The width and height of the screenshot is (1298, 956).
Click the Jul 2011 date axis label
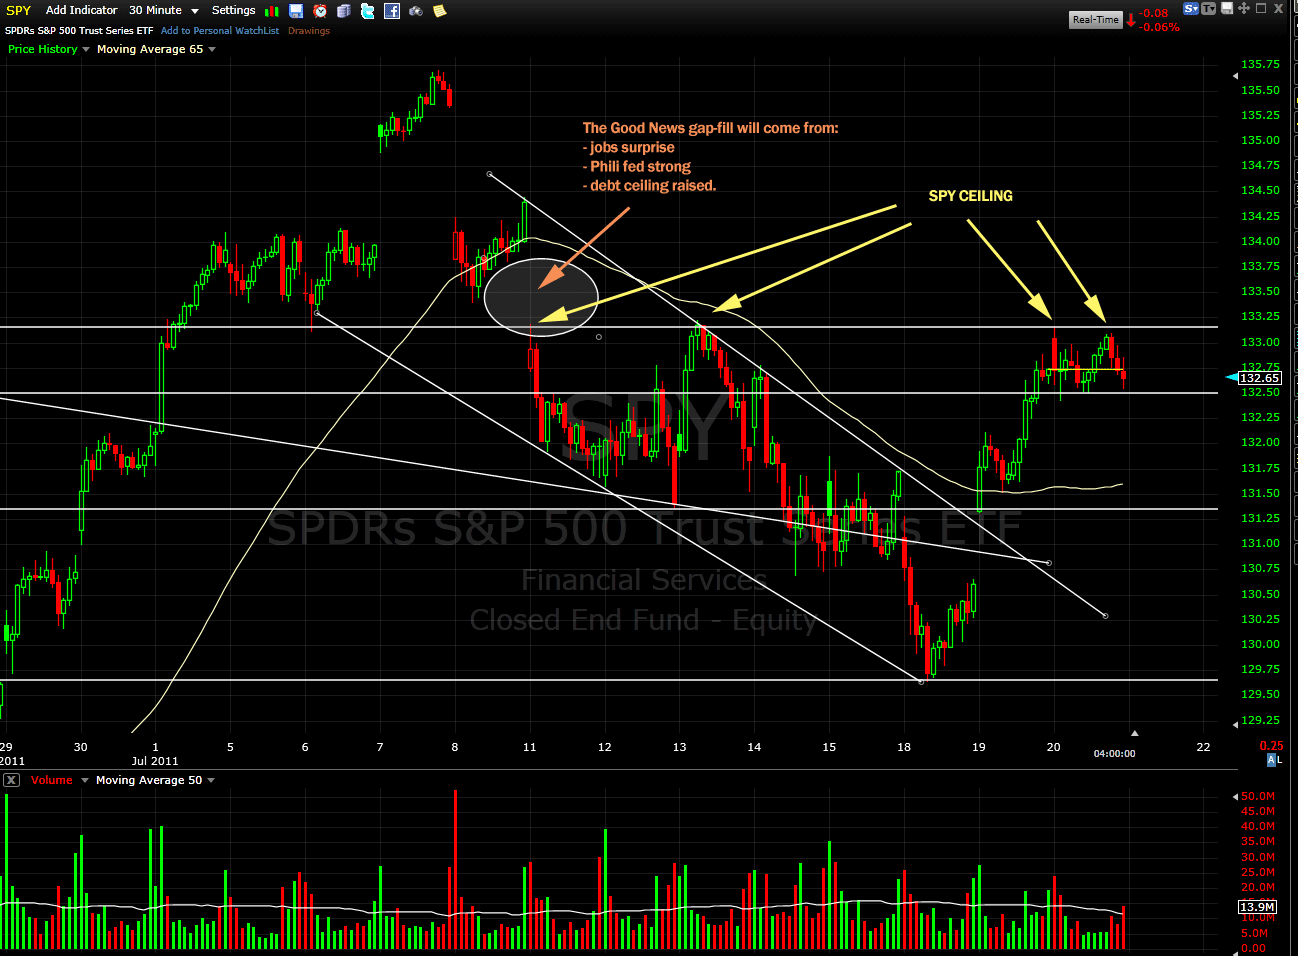click(x=155, y=761)
